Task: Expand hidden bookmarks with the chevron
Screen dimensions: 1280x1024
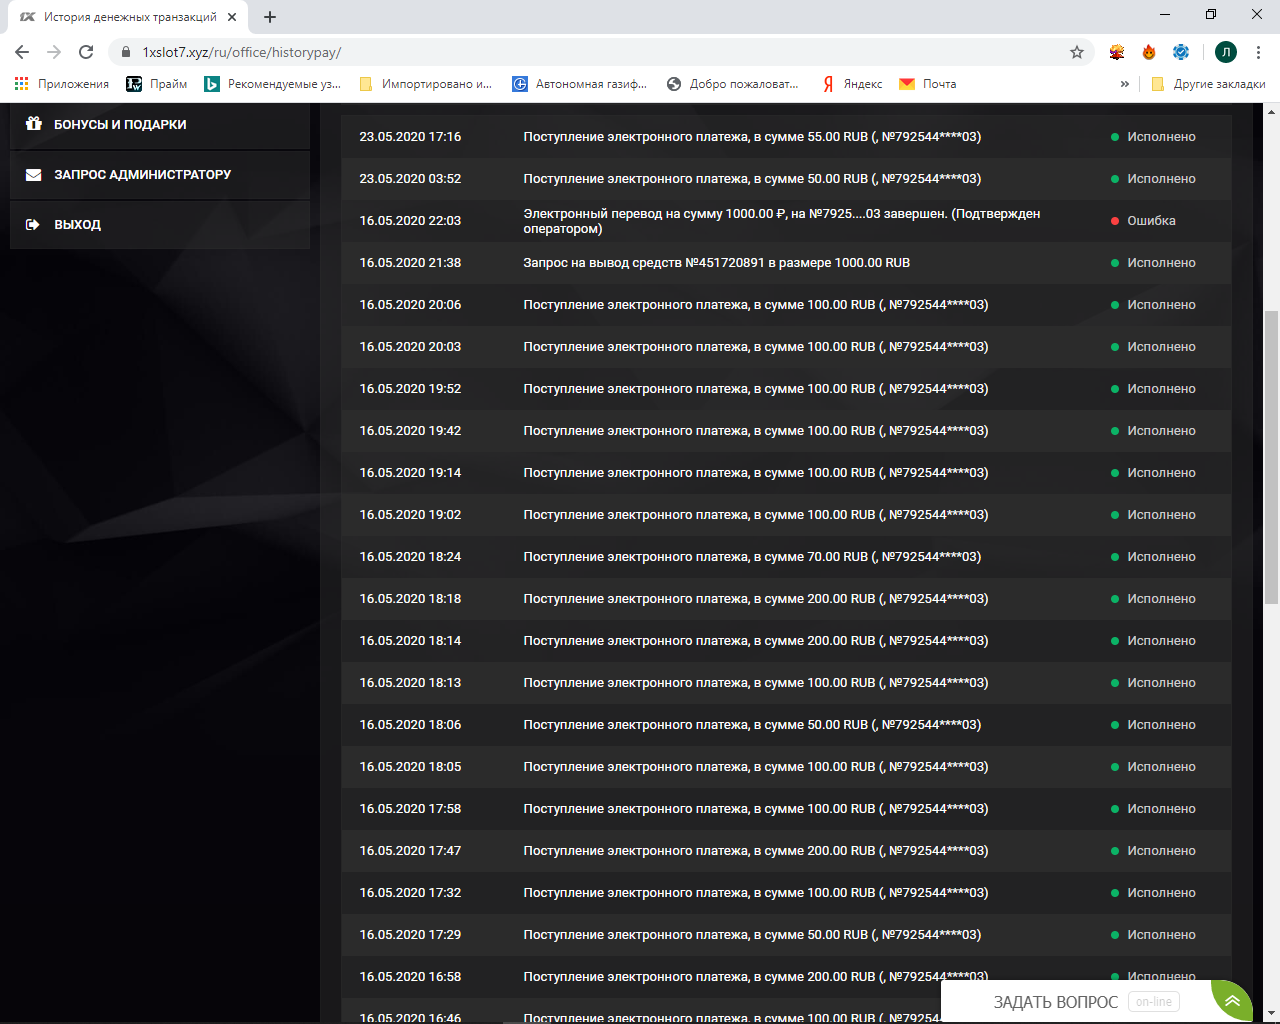Action: click(x=1125, y=84)
